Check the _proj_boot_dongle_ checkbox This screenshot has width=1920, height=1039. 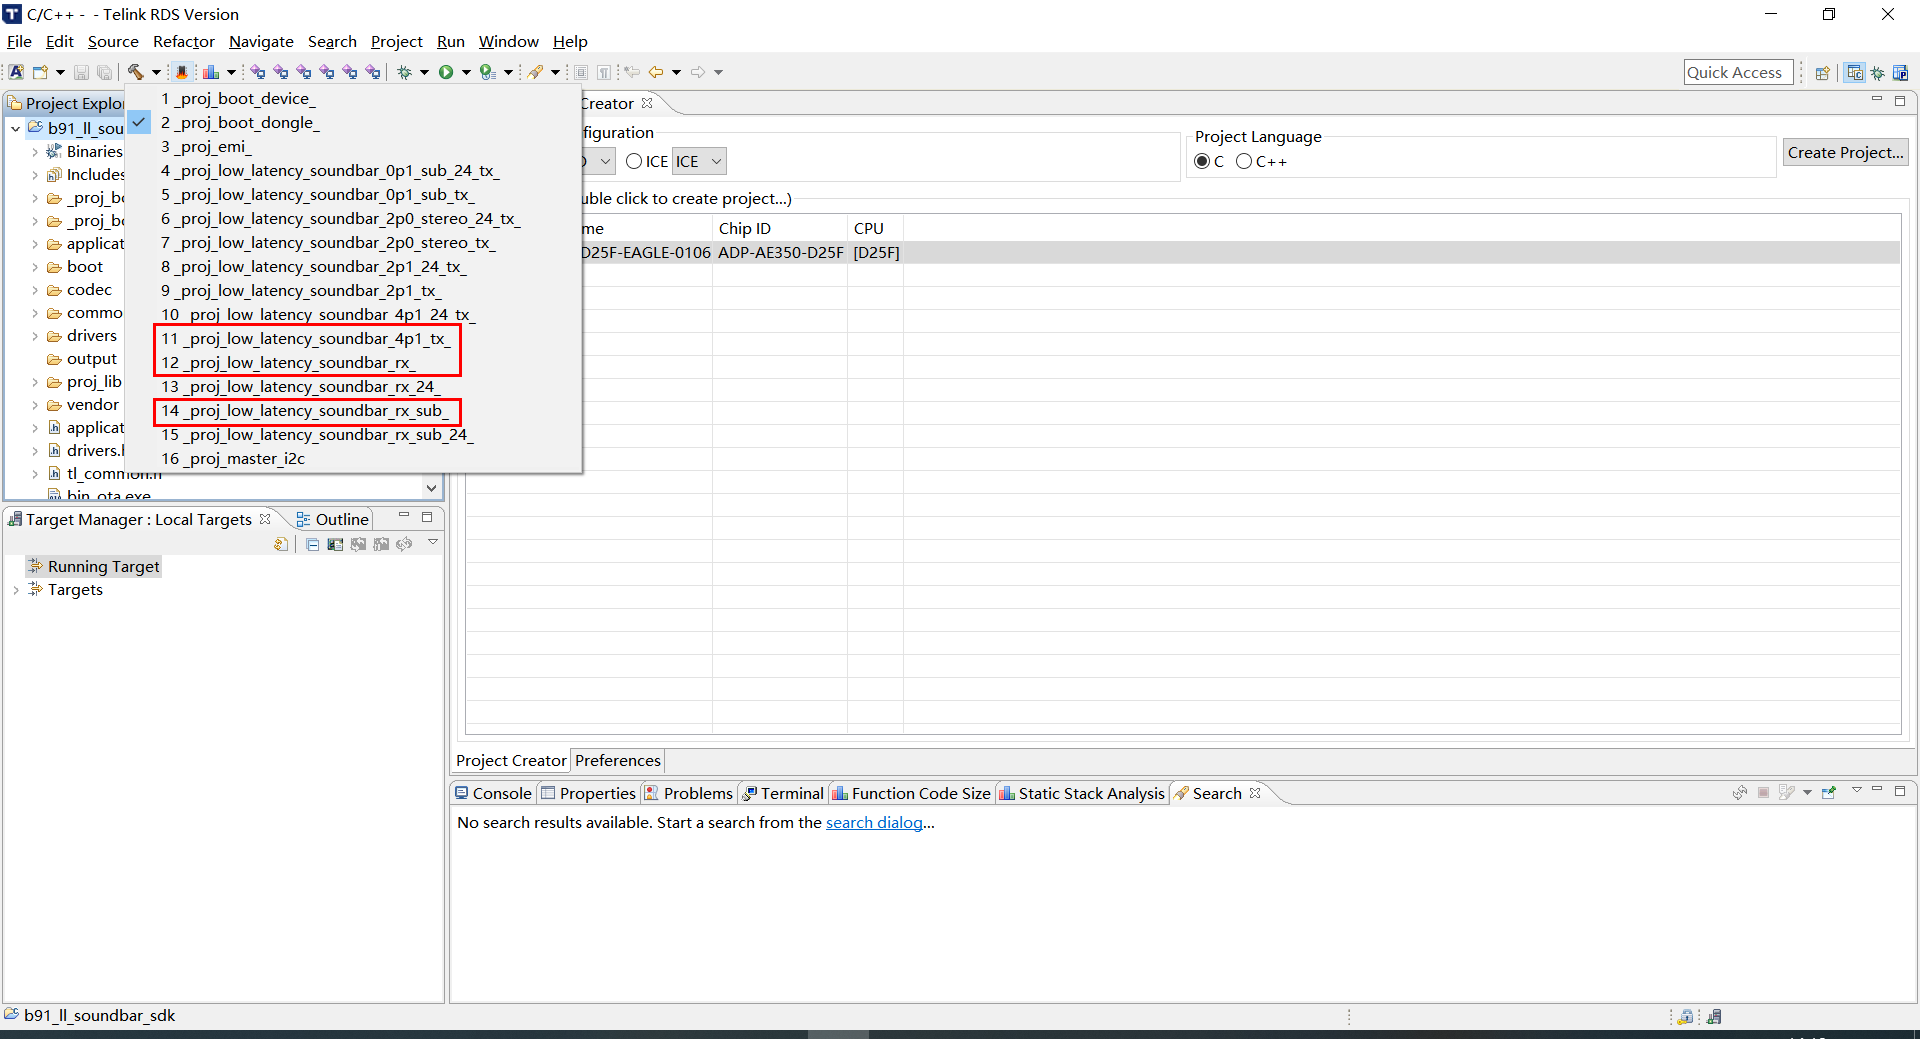tap(139, 122)
